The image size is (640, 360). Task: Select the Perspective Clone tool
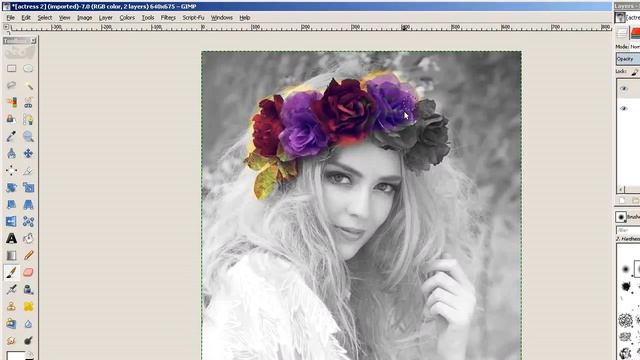pos(11,324)
